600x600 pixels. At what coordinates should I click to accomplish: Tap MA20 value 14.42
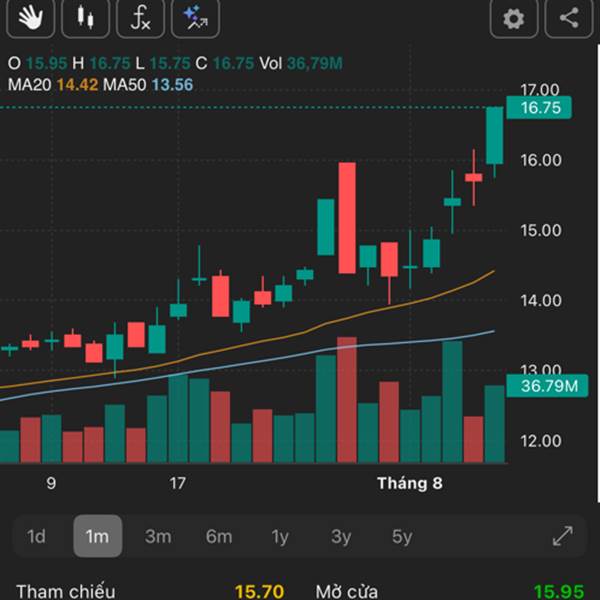click(78, 85)
